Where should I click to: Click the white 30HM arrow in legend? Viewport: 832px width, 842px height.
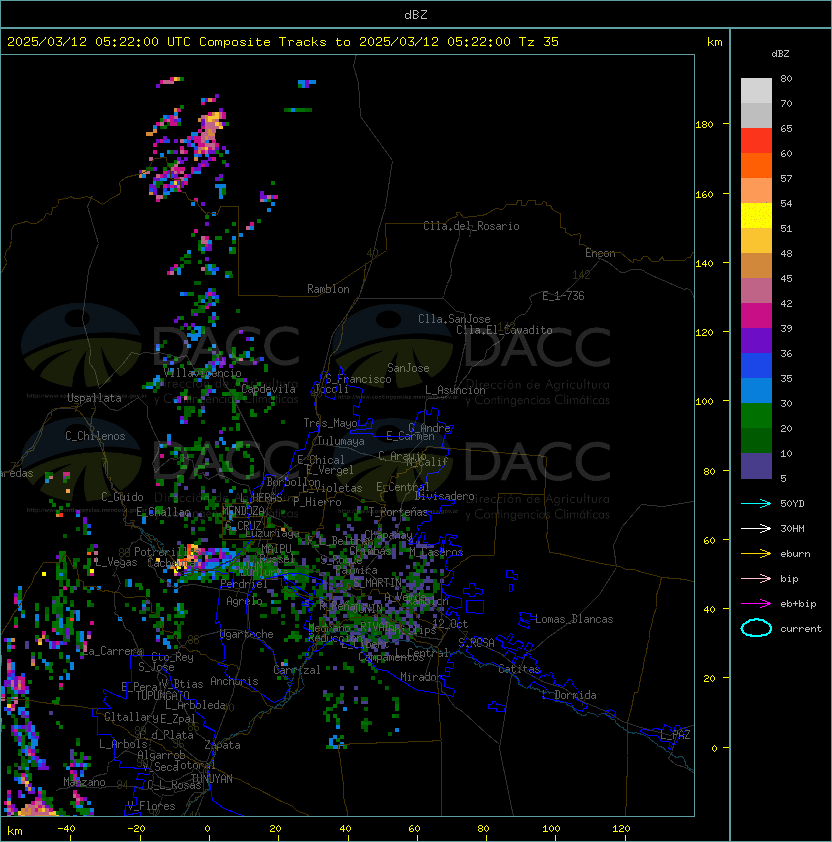pyautogui.click(x=756, y=528)
